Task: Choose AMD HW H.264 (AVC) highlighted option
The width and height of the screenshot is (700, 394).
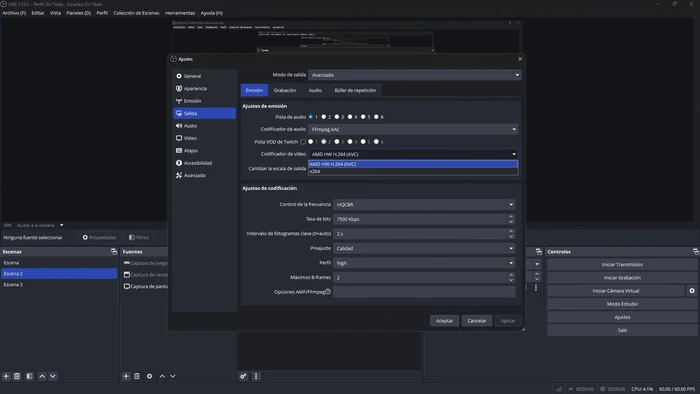Action: click(413, 164)
